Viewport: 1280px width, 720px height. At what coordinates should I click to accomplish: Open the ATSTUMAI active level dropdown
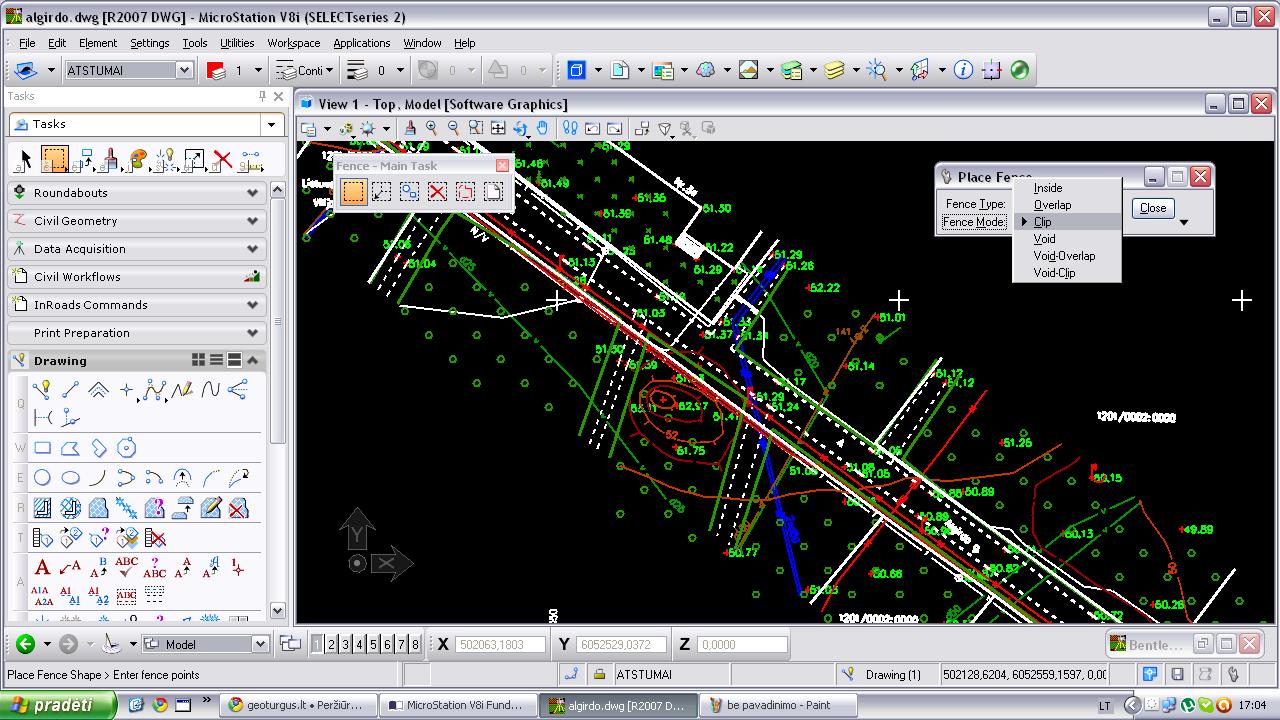[184, 70]
